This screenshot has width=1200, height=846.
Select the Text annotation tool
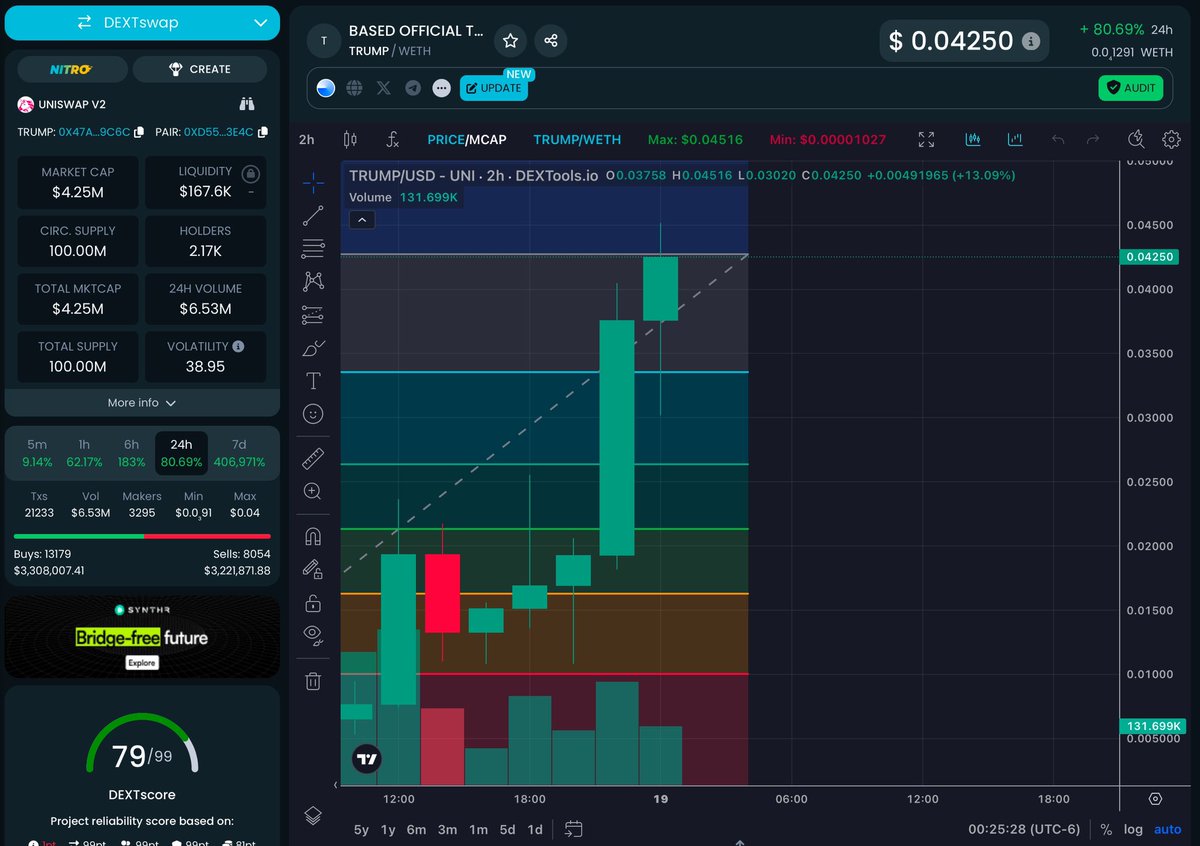click(313, 381)
